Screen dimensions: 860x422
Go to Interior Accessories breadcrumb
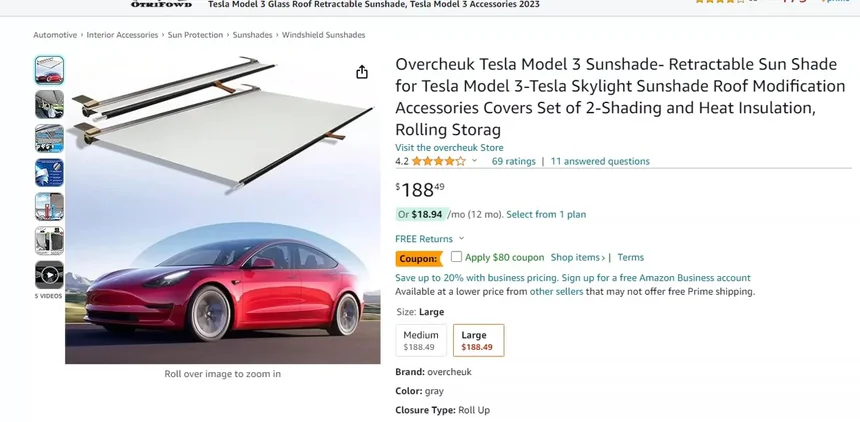tap(122, 35)
